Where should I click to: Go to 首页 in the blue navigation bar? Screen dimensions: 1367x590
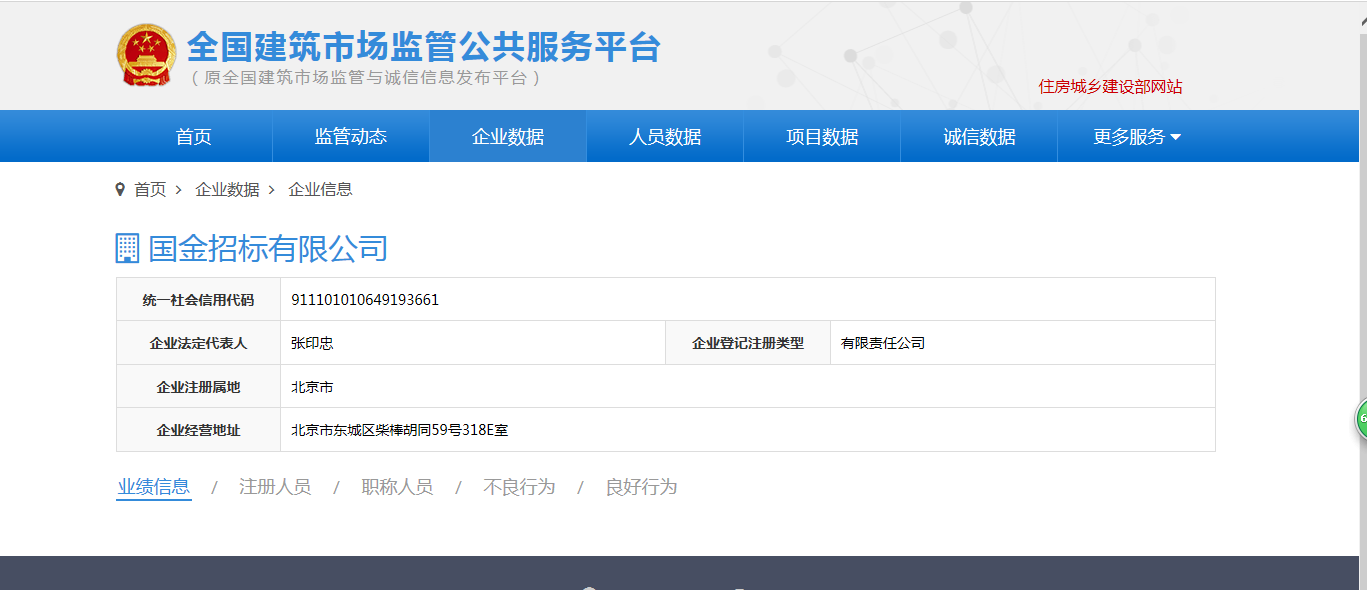(194, 137)
